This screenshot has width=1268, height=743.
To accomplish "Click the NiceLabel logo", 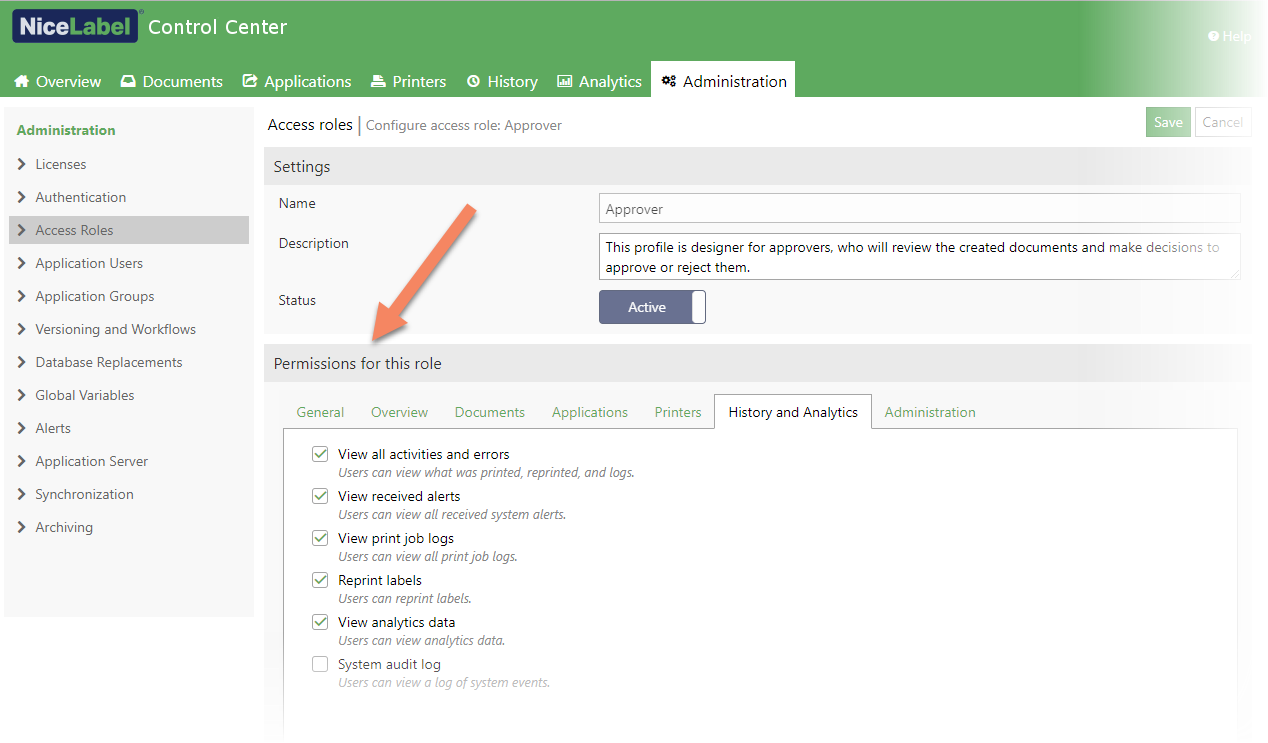I will (x=77, y=26).
